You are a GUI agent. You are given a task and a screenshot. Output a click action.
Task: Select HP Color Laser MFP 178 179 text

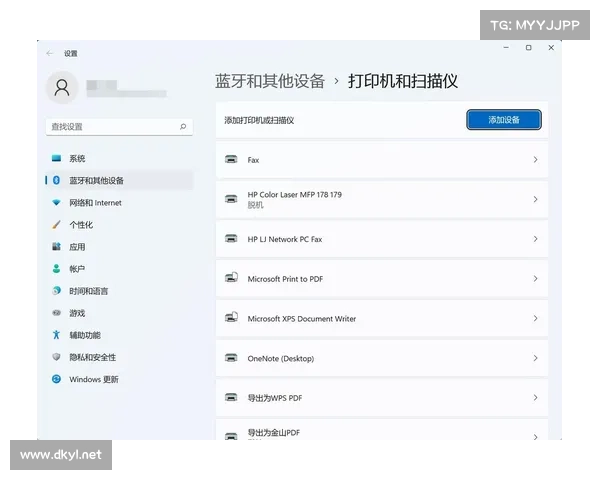(295, 194)
